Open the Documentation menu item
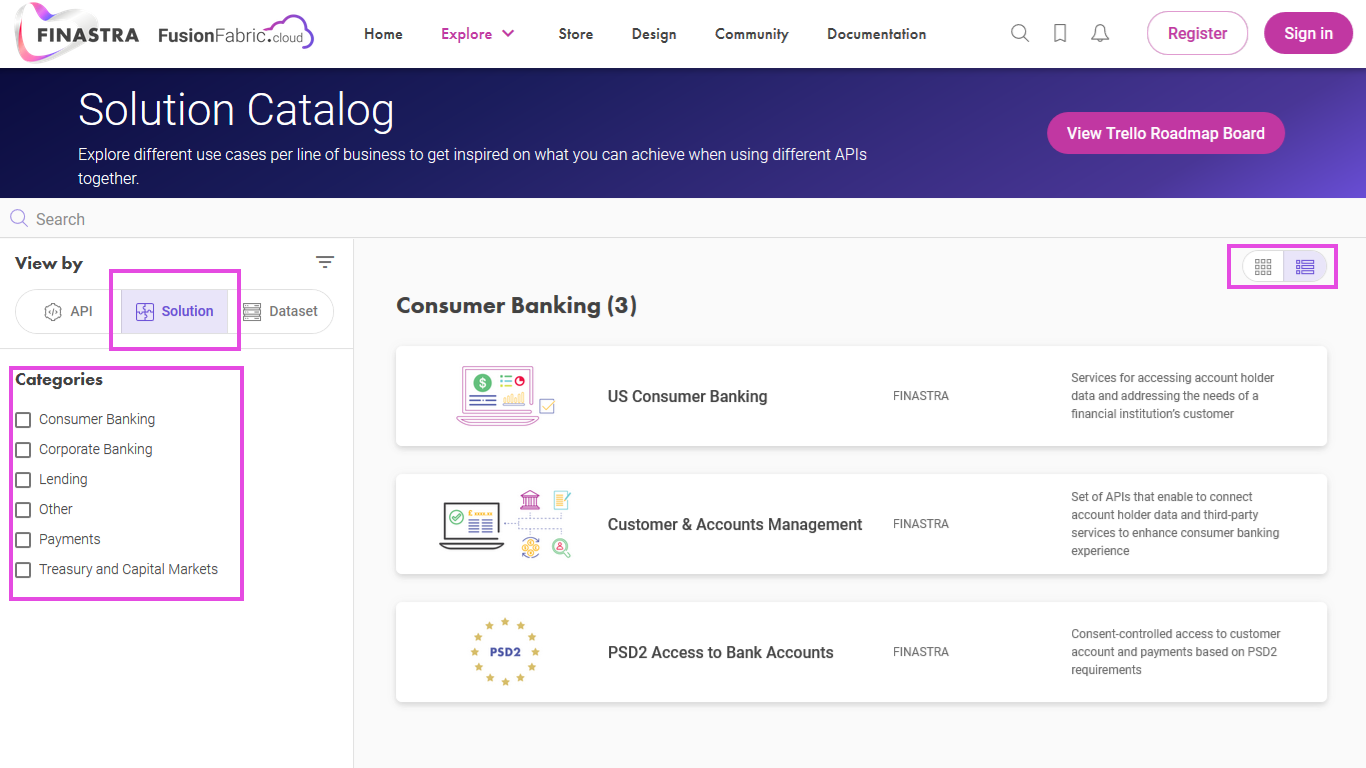Viewport: 1366px width, 768px height. [876, 34]
